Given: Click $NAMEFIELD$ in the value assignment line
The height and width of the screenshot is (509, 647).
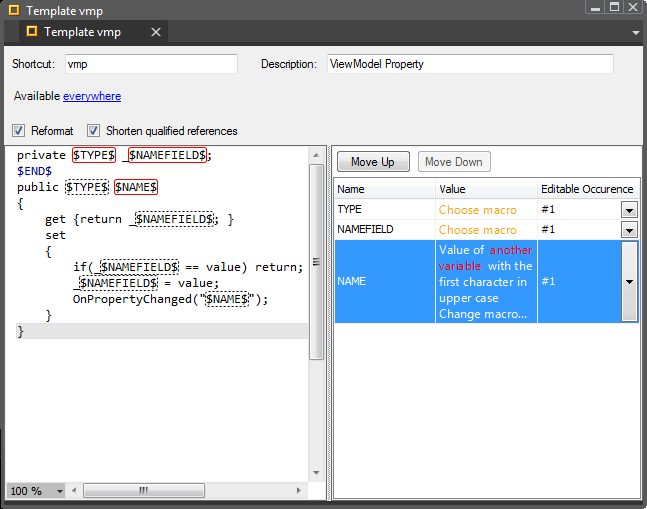Looking at the screenshot, I should [118, 283].
